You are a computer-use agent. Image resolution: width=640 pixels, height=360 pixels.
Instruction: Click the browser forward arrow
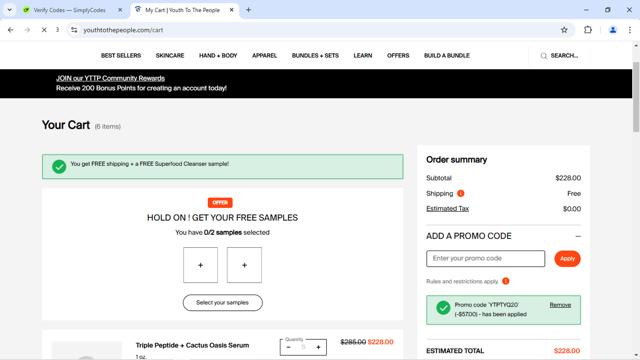[x=27, y=30]
